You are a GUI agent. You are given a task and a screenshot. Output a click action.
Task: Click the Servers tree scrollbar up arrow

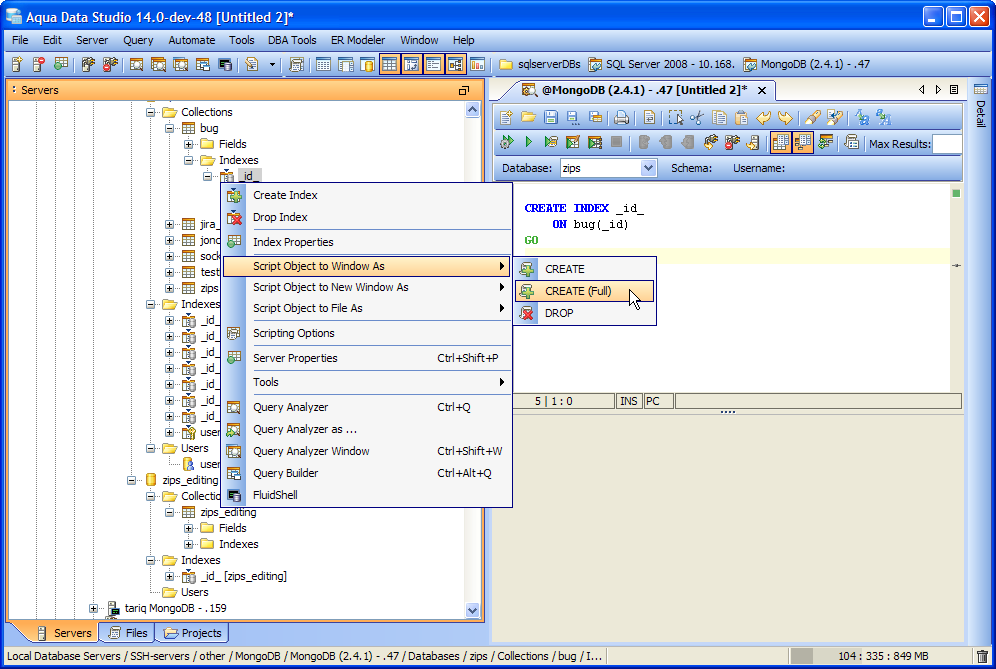(x=472, y=110)
